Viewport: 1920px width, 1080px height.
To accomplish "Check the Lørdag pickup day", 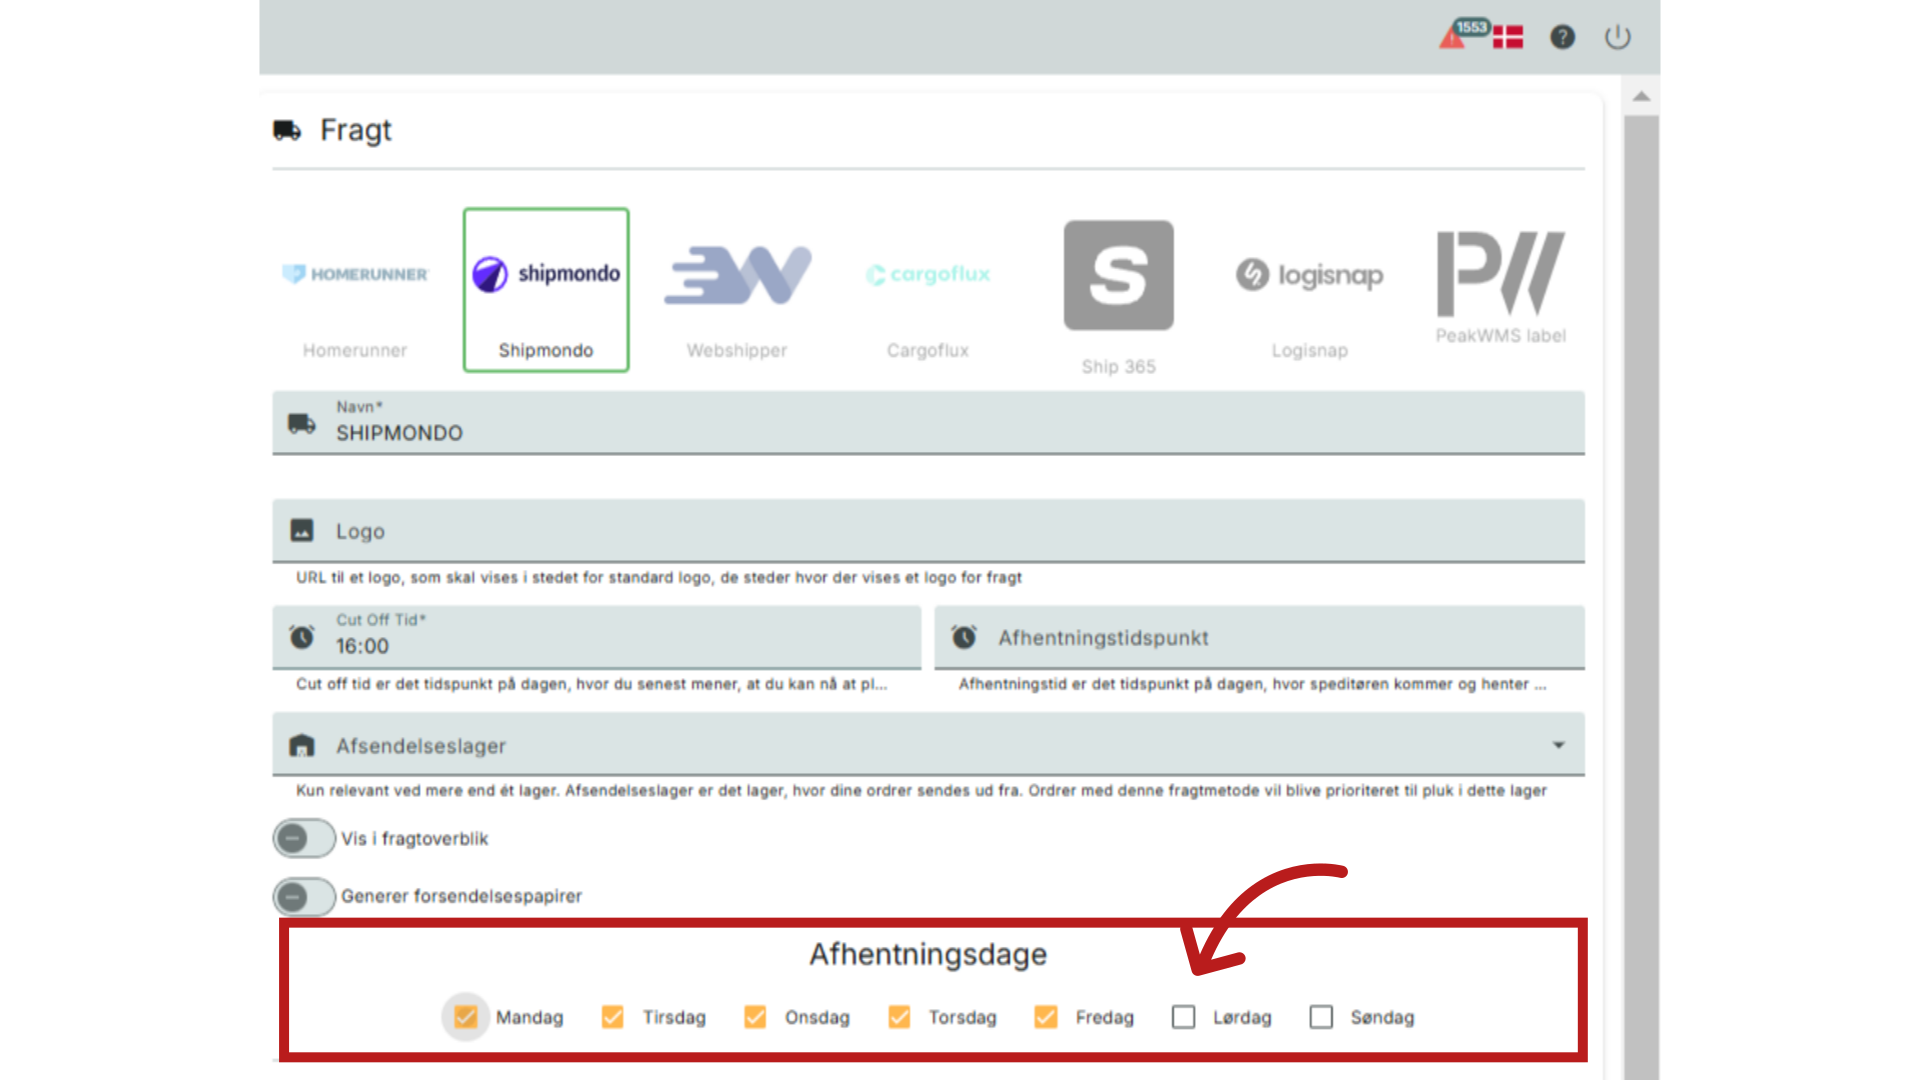I will (1183, 1017).
